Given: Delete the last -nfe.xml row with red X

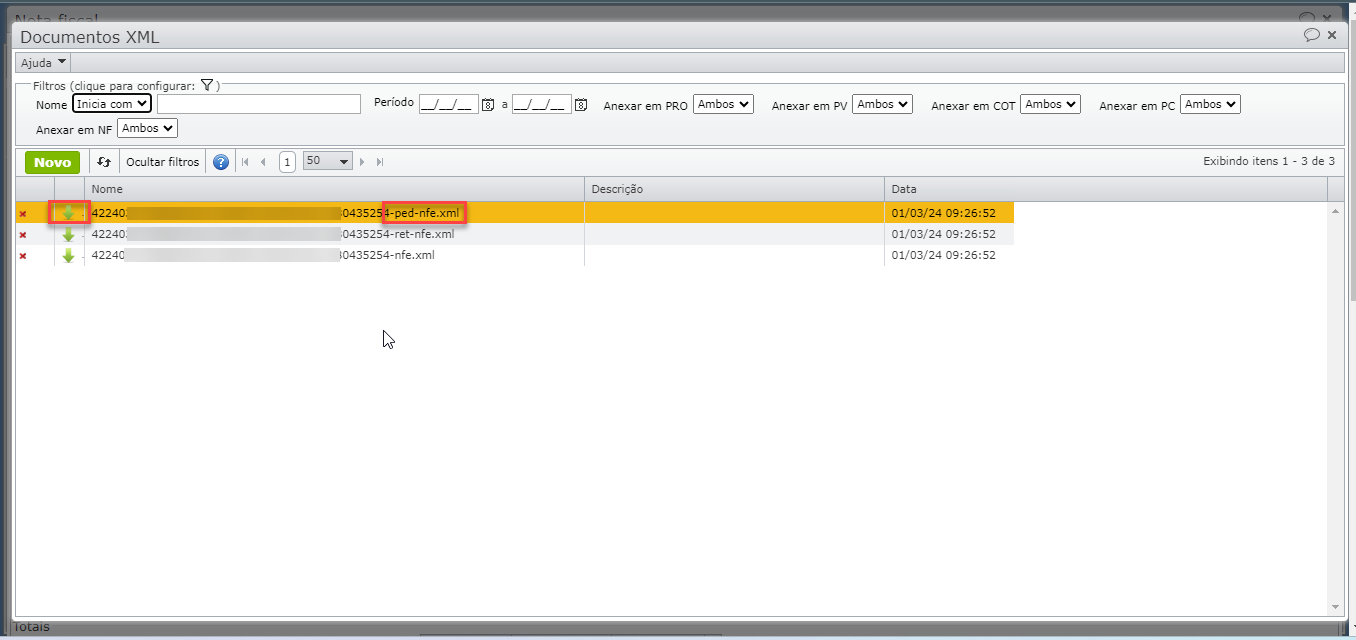Looking at the screenshot, I should [x=23, y=255].
